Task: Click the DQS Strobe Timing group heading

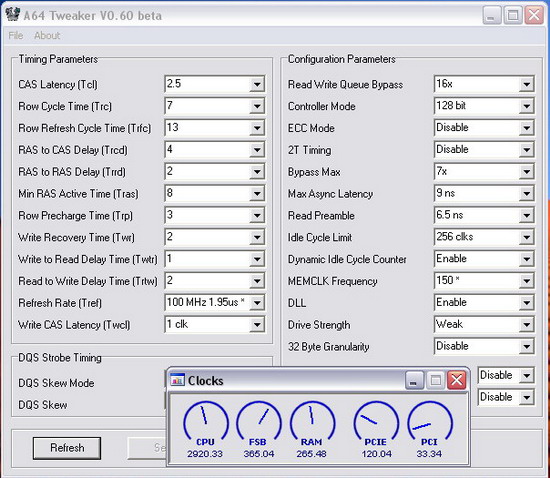Action: [60, 358]
